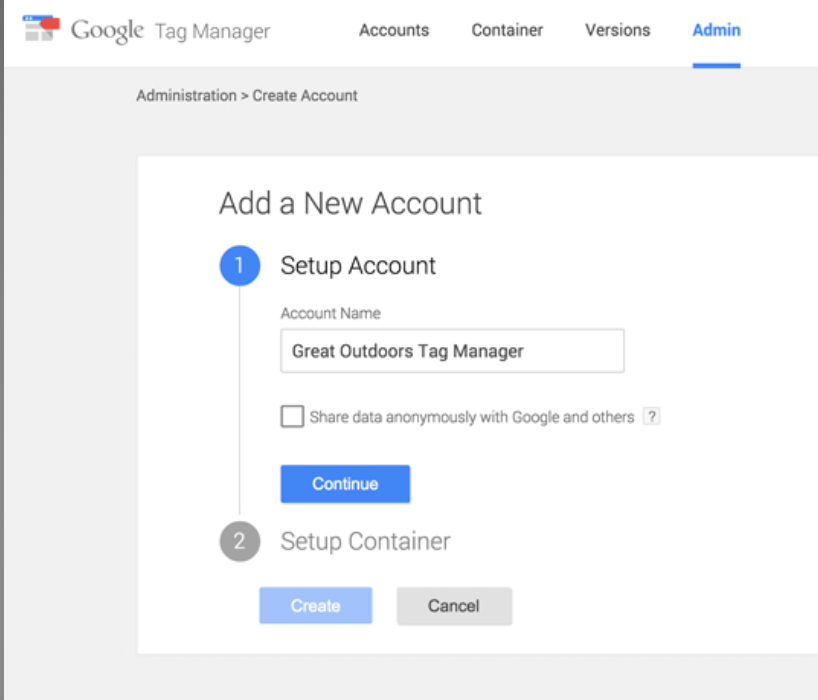Enable Share data anonymously checkbox
The width and height of the screenshot is (818, 700).
[292, 416]
